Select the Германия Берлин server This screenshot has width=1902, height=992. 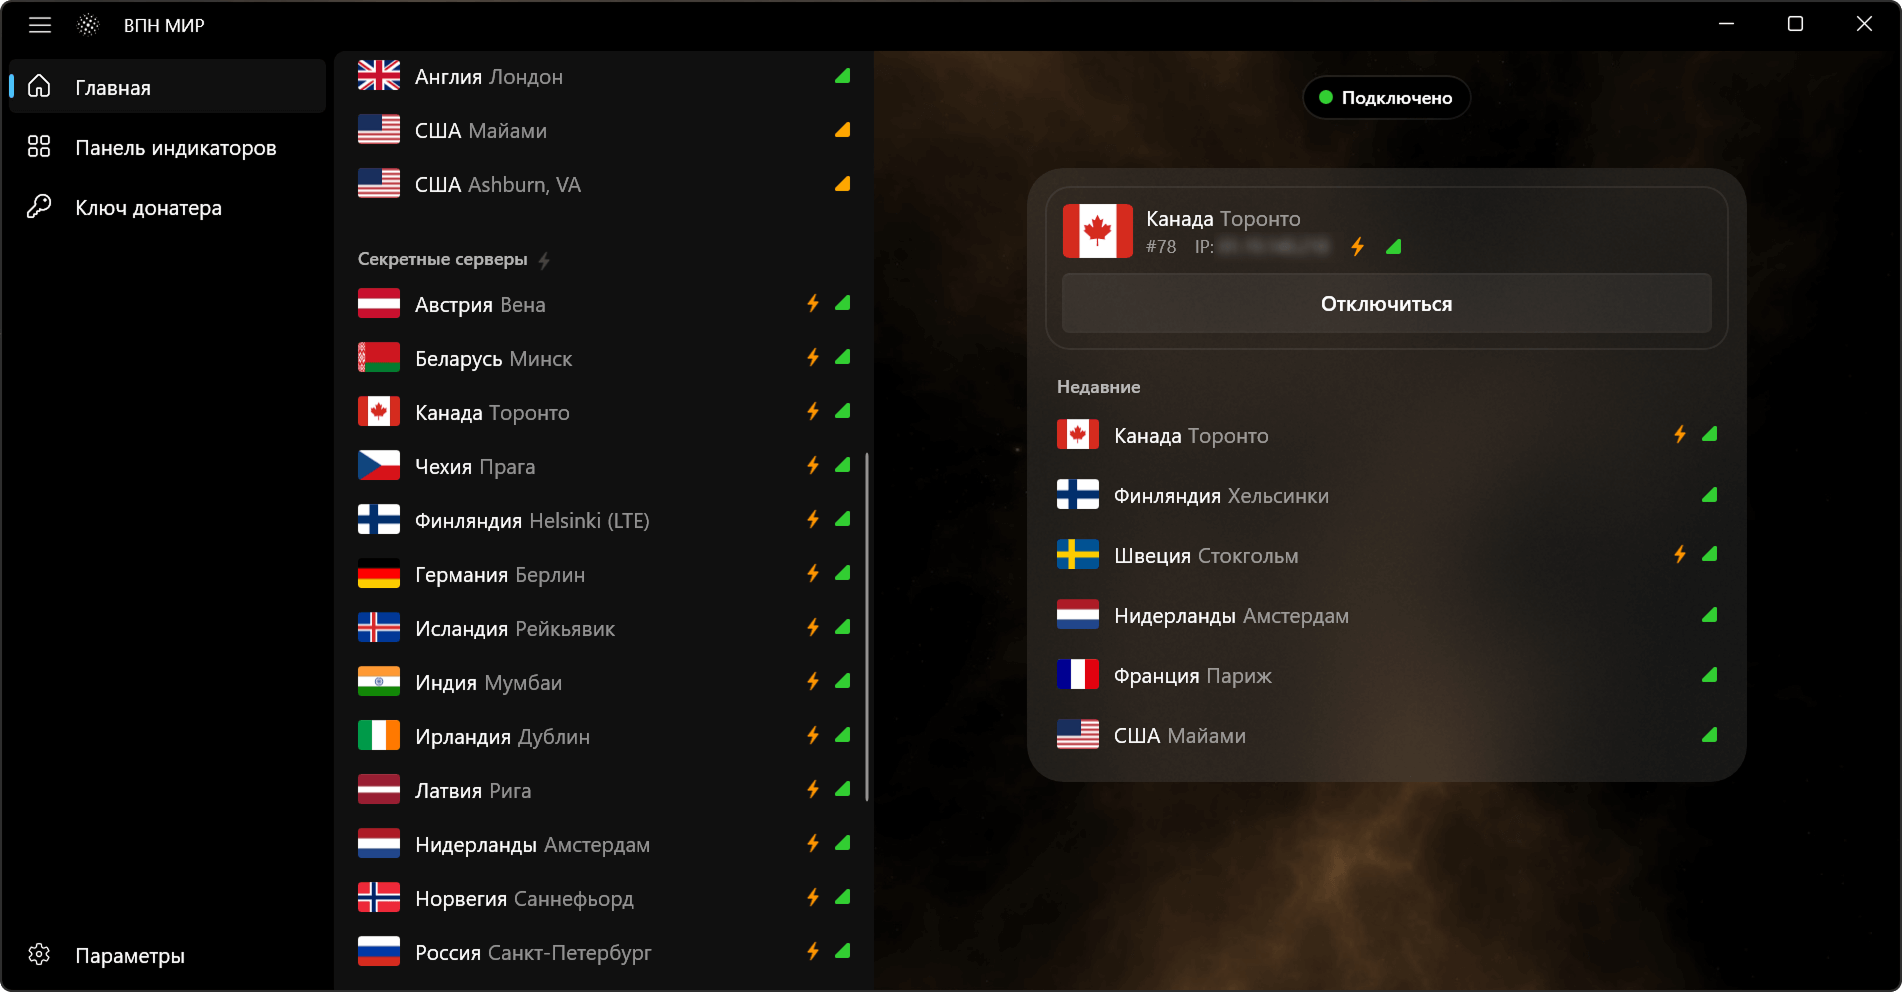coord(604,574)
